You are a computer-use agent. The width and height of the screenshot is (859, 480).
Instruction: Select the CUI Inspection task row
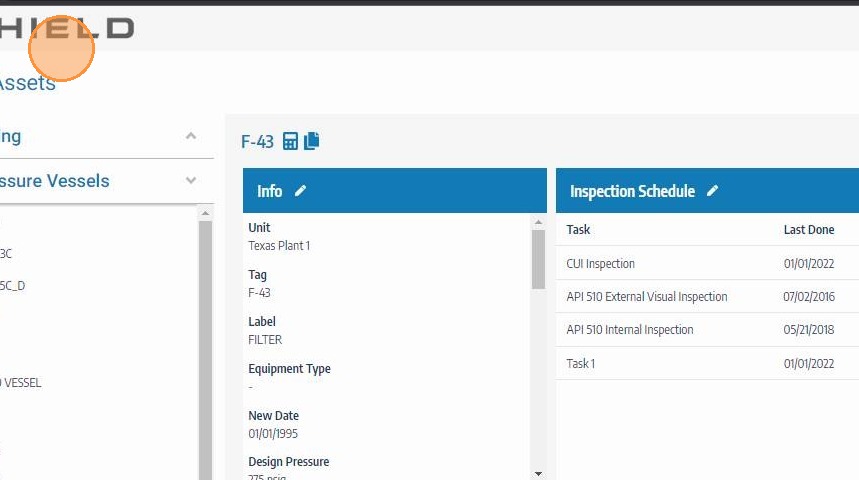707,264
